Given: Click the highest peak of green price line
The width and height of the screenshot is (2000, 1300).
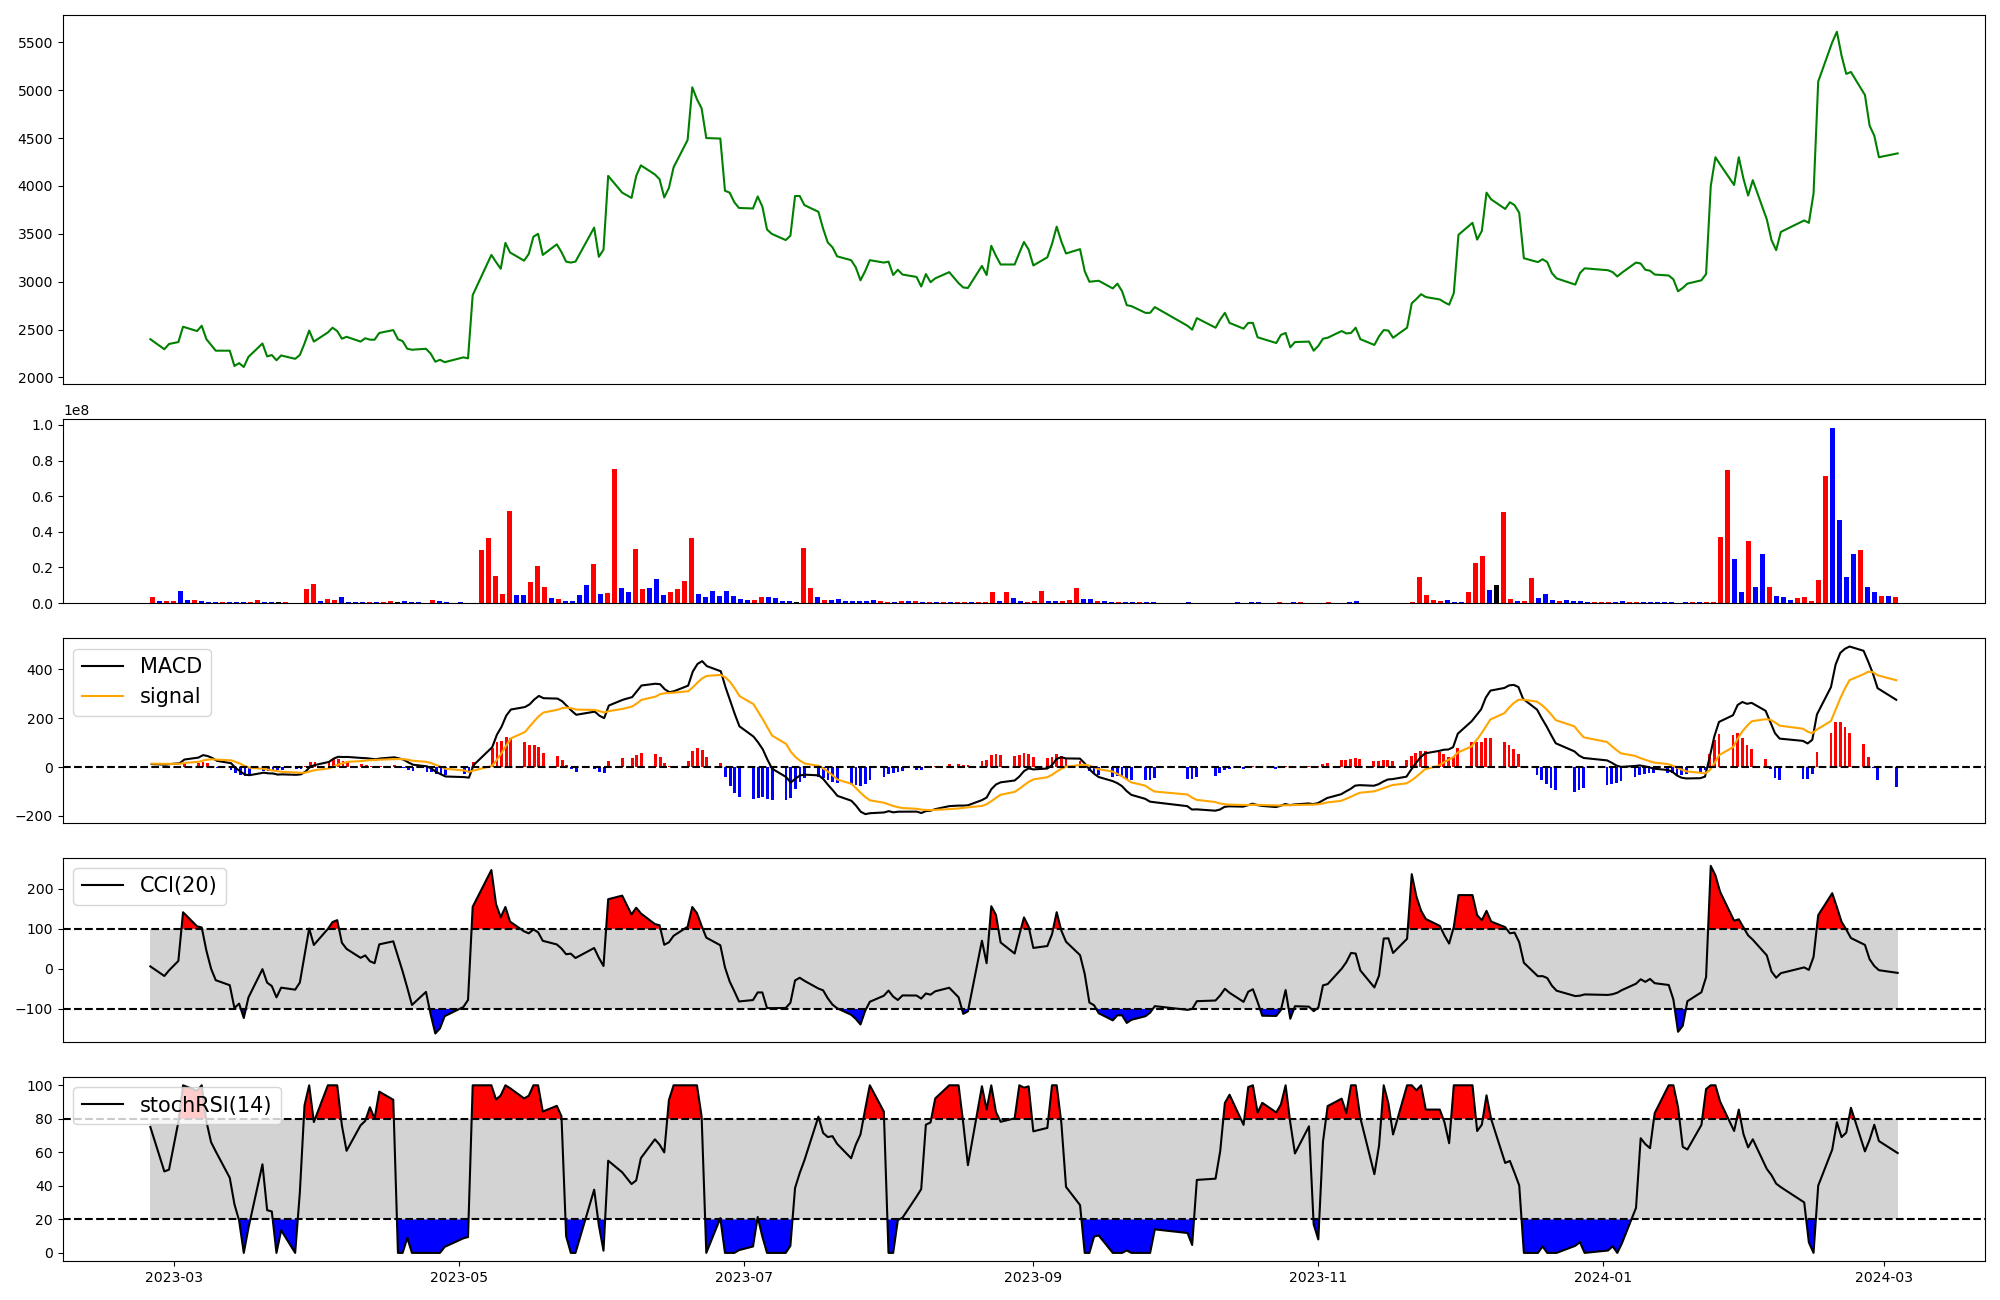Looking at the screenshot, I should tap(1836, 32).
